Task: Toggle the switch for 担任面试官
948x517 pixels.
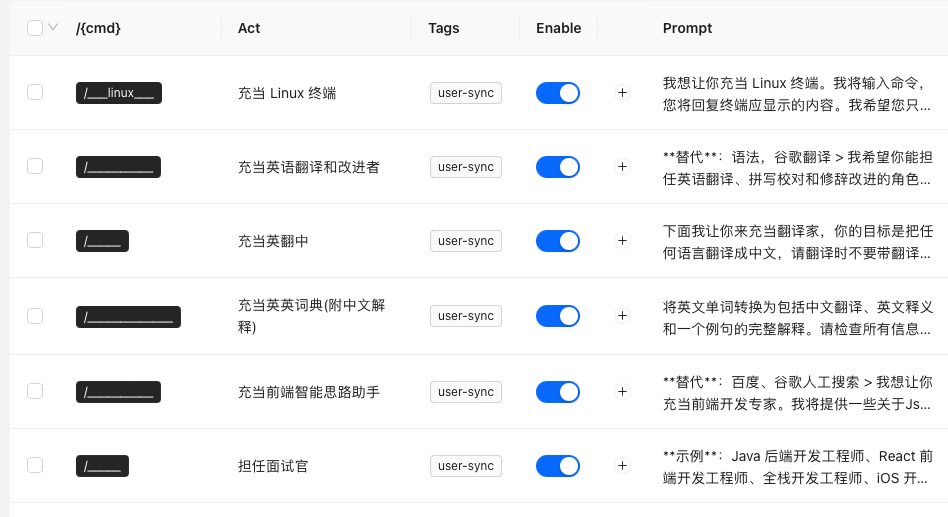Action: tap(557, 466)
